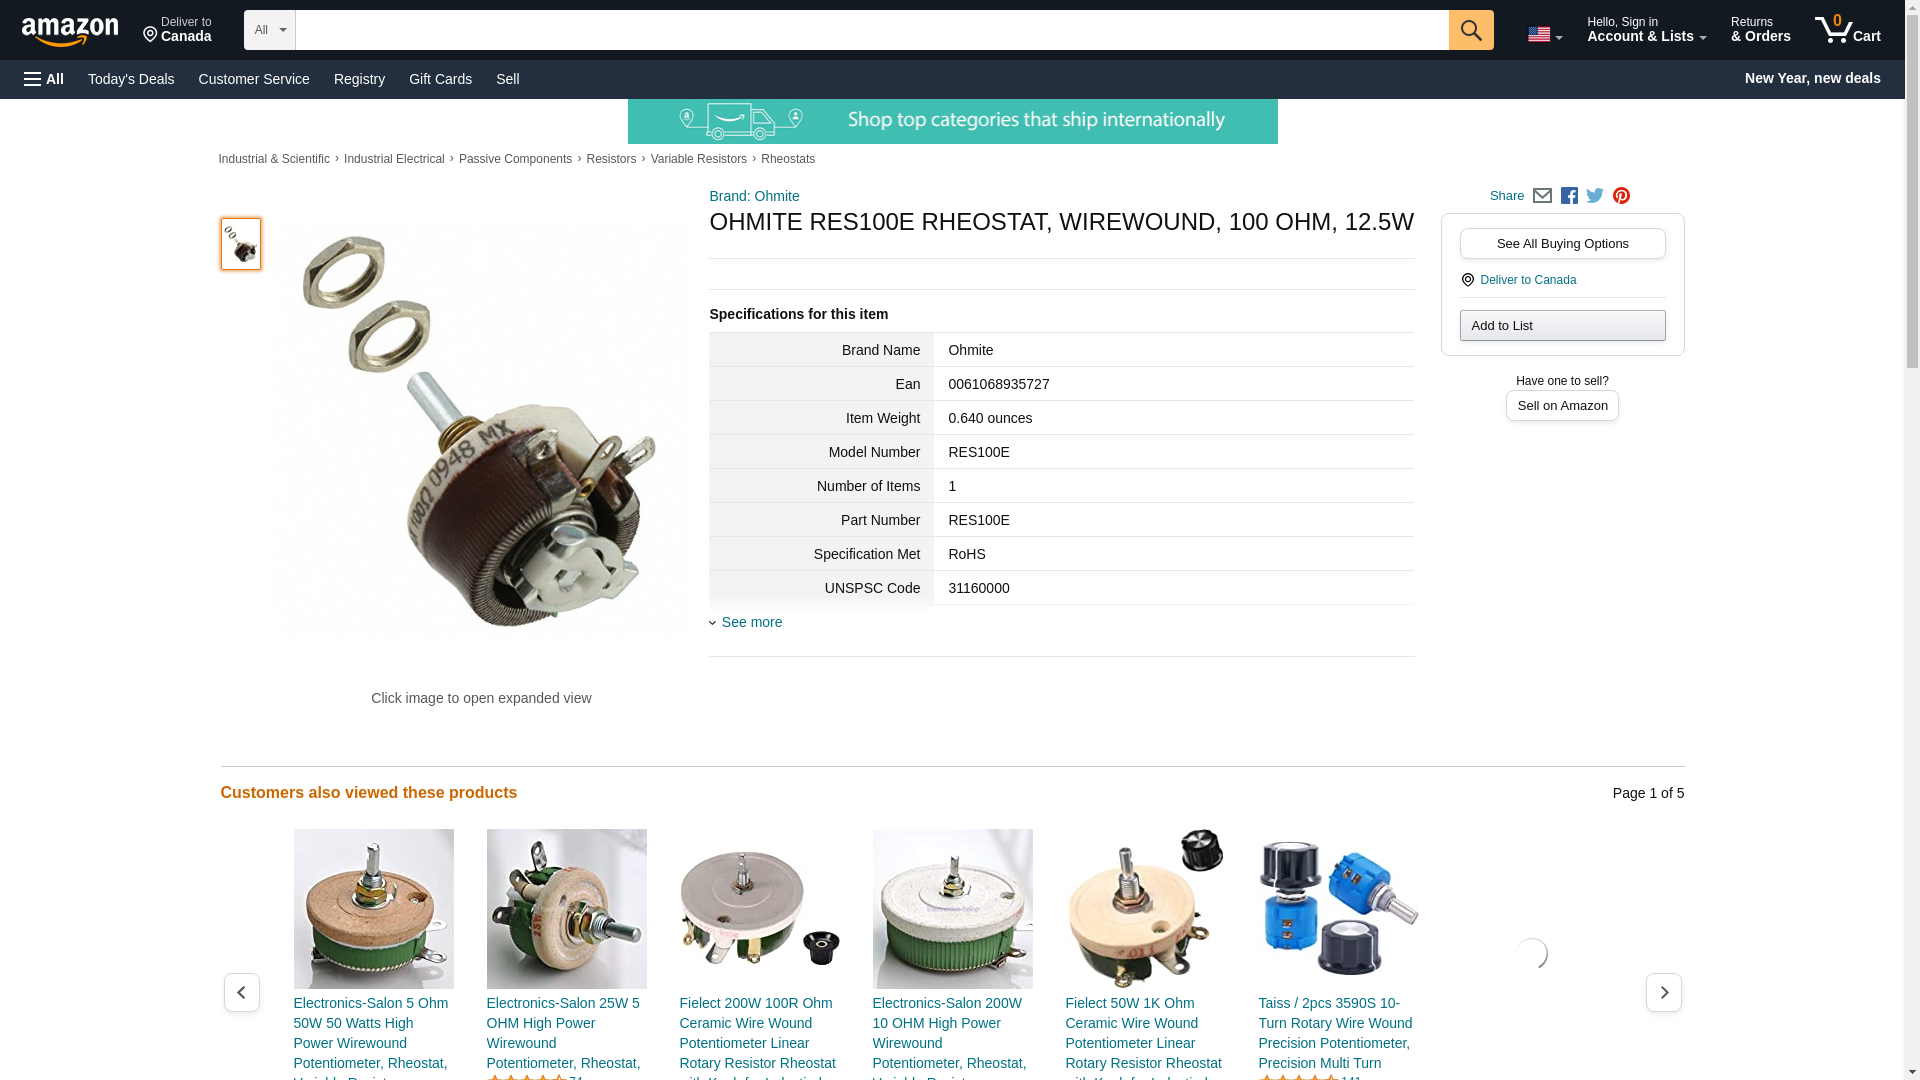1920x1080 pixels.
Task: Open the search category All dropdown
Action: (x=269, y=30)
